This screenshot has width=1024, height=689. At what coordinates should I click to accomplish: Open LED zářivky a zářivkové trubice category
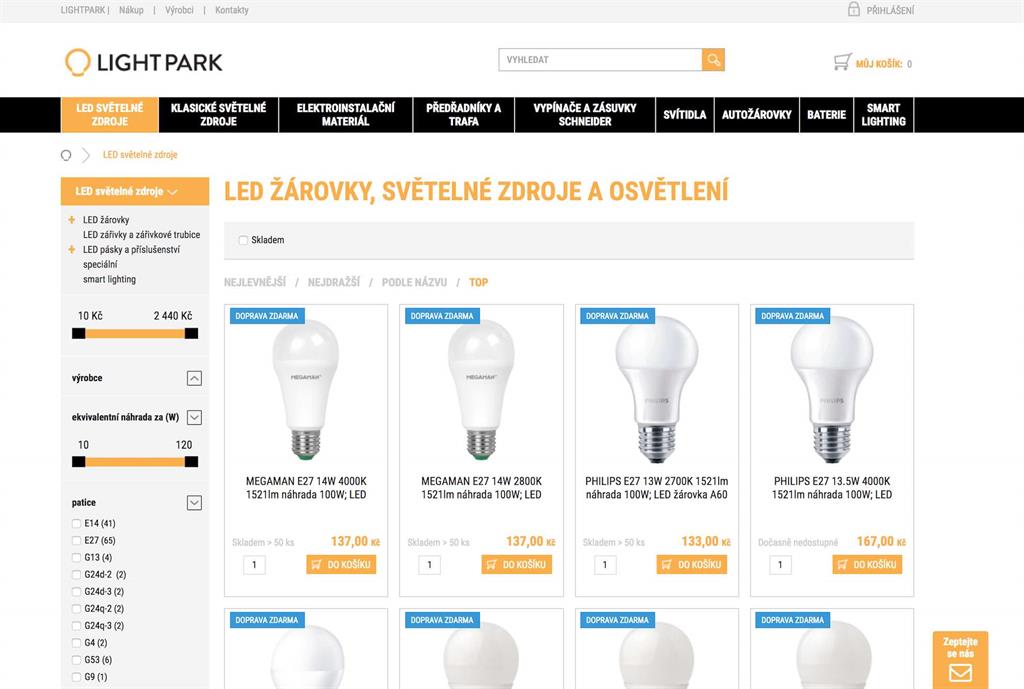click(141, 234)
